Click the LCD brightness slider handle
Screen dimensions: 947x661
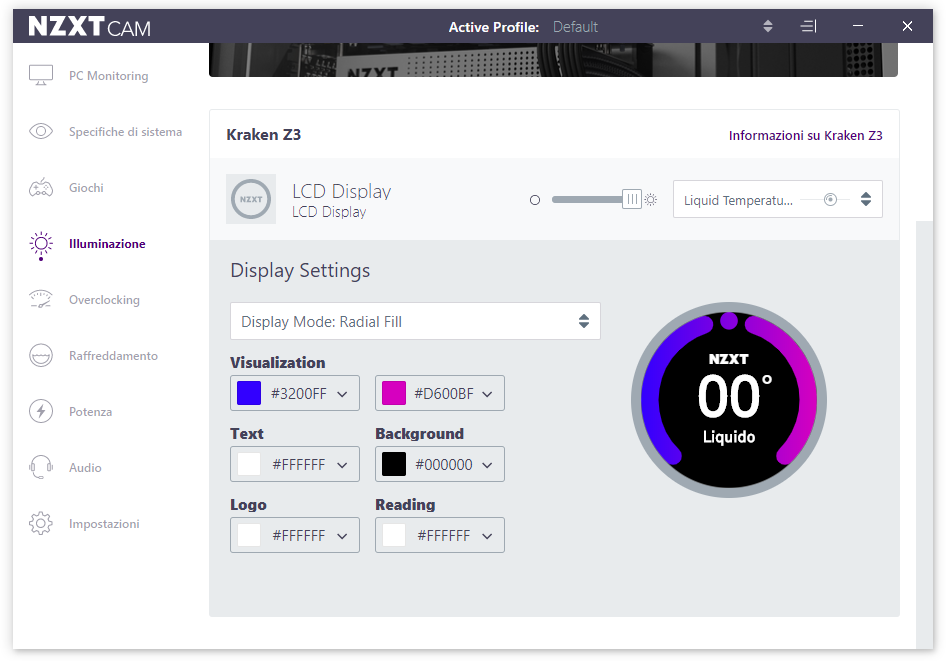pos(632,199)
